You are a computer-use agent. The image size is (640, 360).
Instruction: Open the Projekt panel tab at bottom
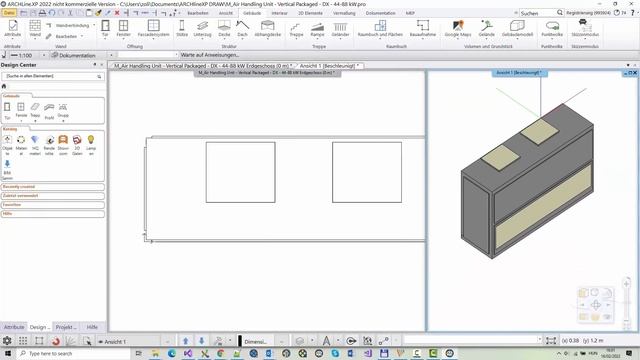click(66, 327)
